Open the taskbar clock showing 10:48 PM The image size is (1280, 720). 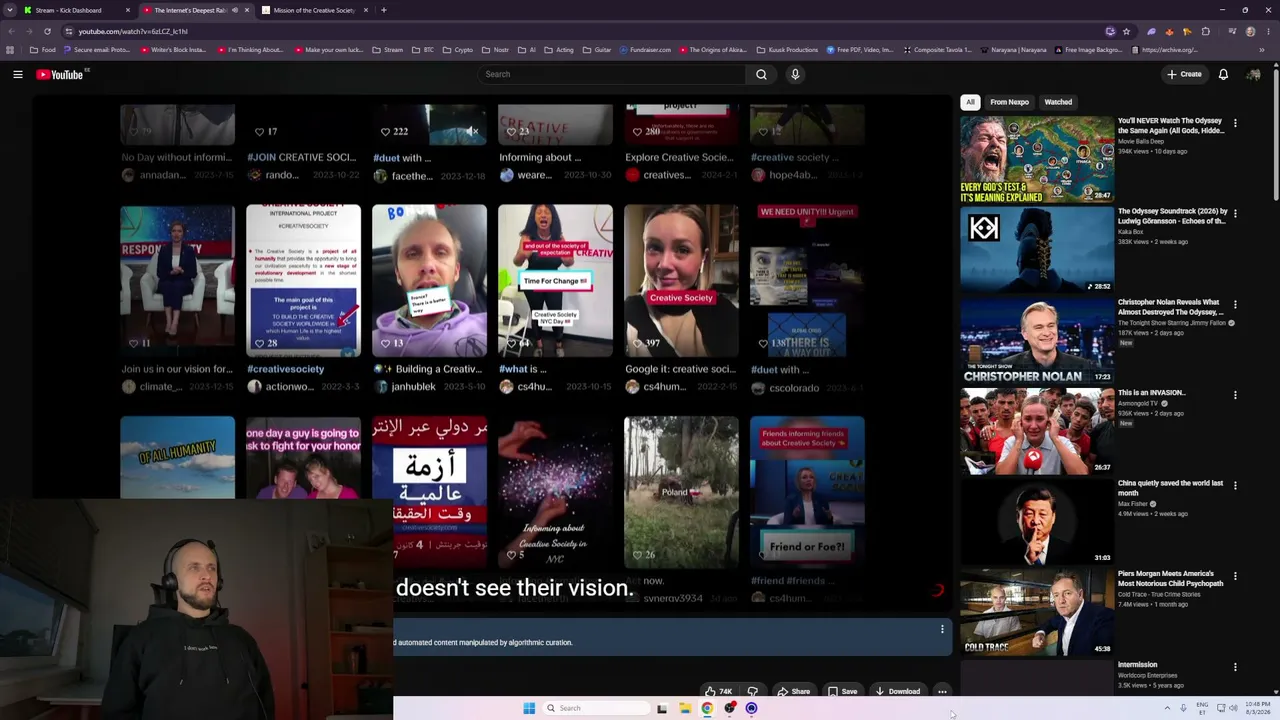click(x=1257, y=708)
